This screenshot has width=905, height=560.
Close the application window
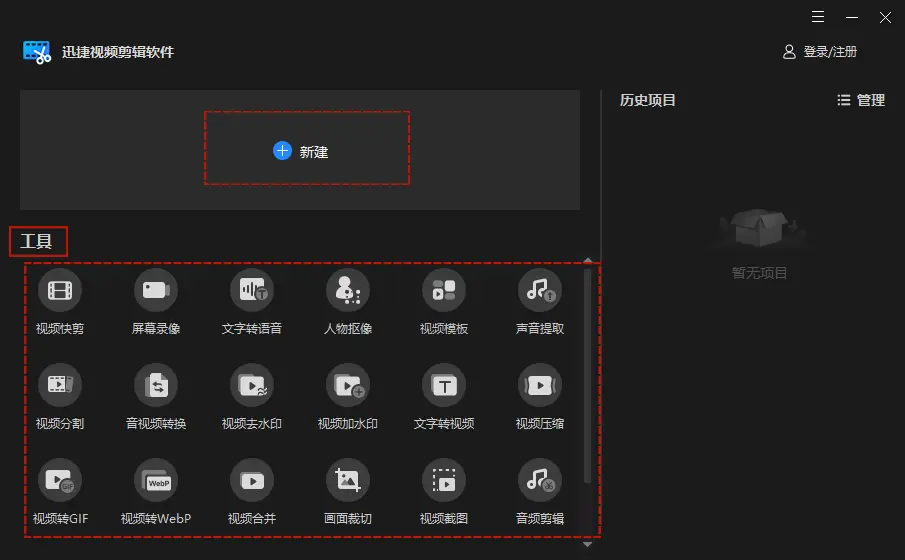(x=885, y=17)
